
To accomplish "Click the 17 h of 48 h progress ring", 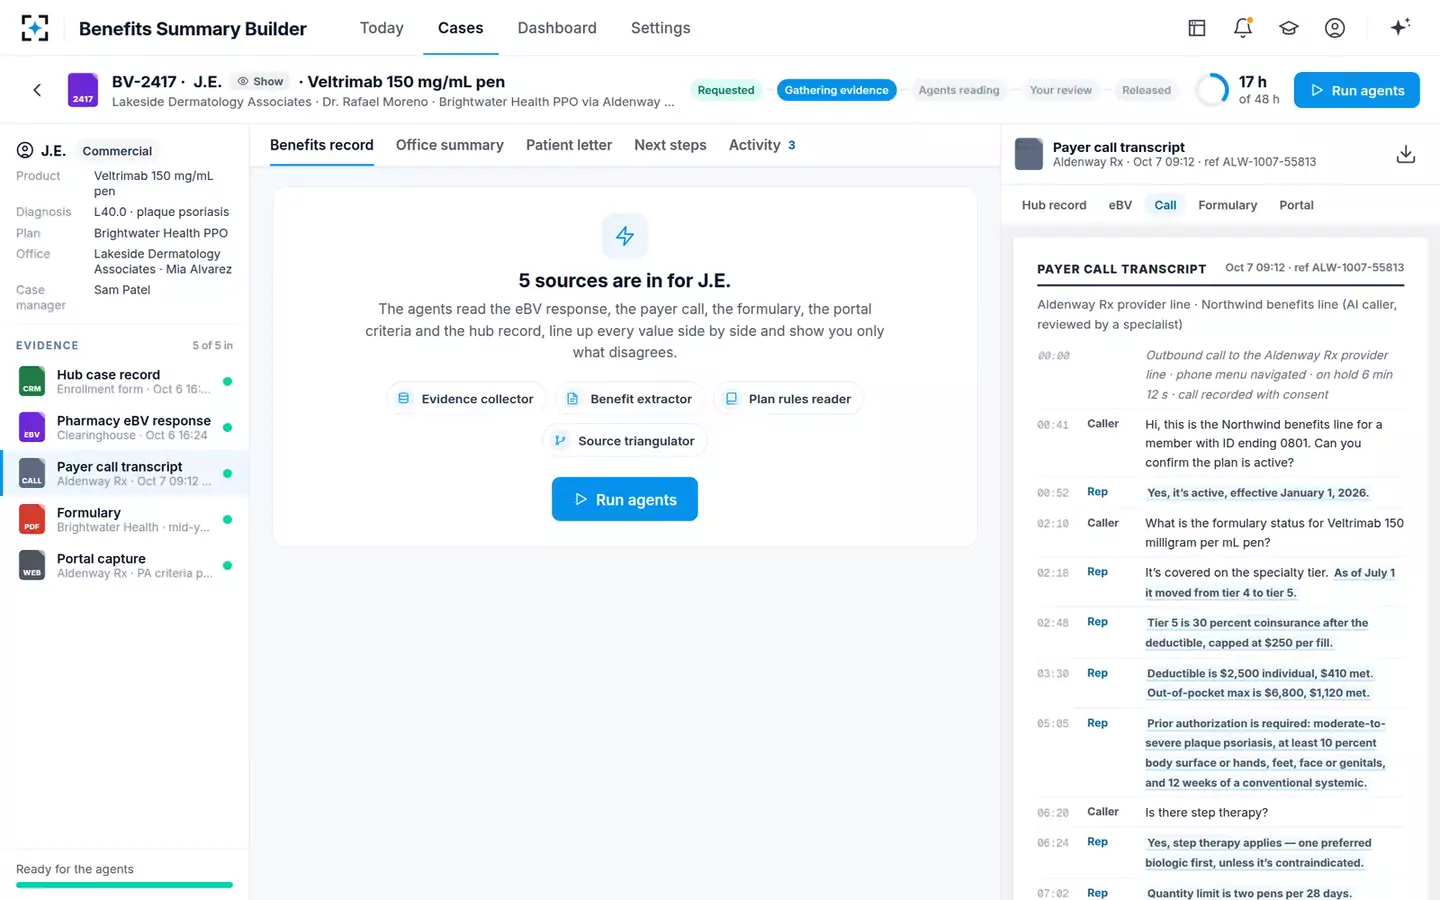I will (x=1212, y=90).
